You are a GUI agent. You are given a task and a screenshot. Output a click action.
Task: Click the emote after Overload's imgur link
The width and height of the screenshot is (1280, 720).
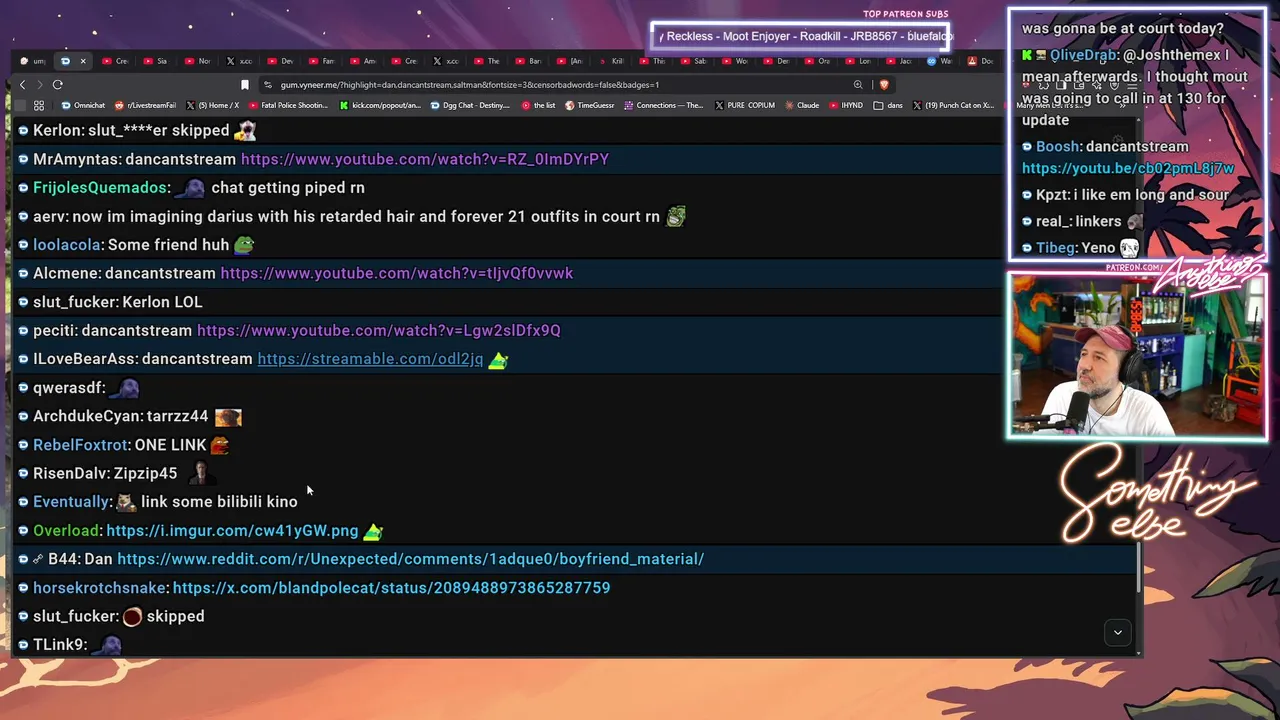coord(373,531)
